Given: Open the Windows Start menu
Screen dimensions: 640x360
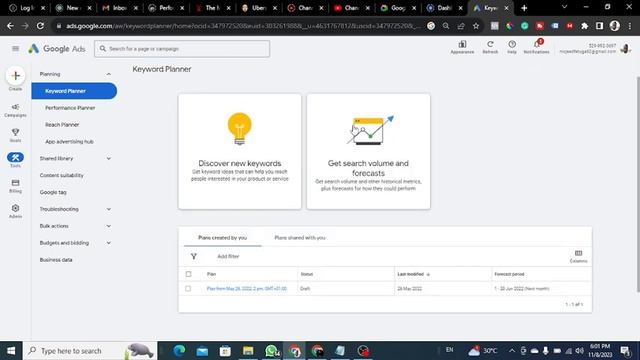Looking at the screenshot, I should click(x=11, y=351).
